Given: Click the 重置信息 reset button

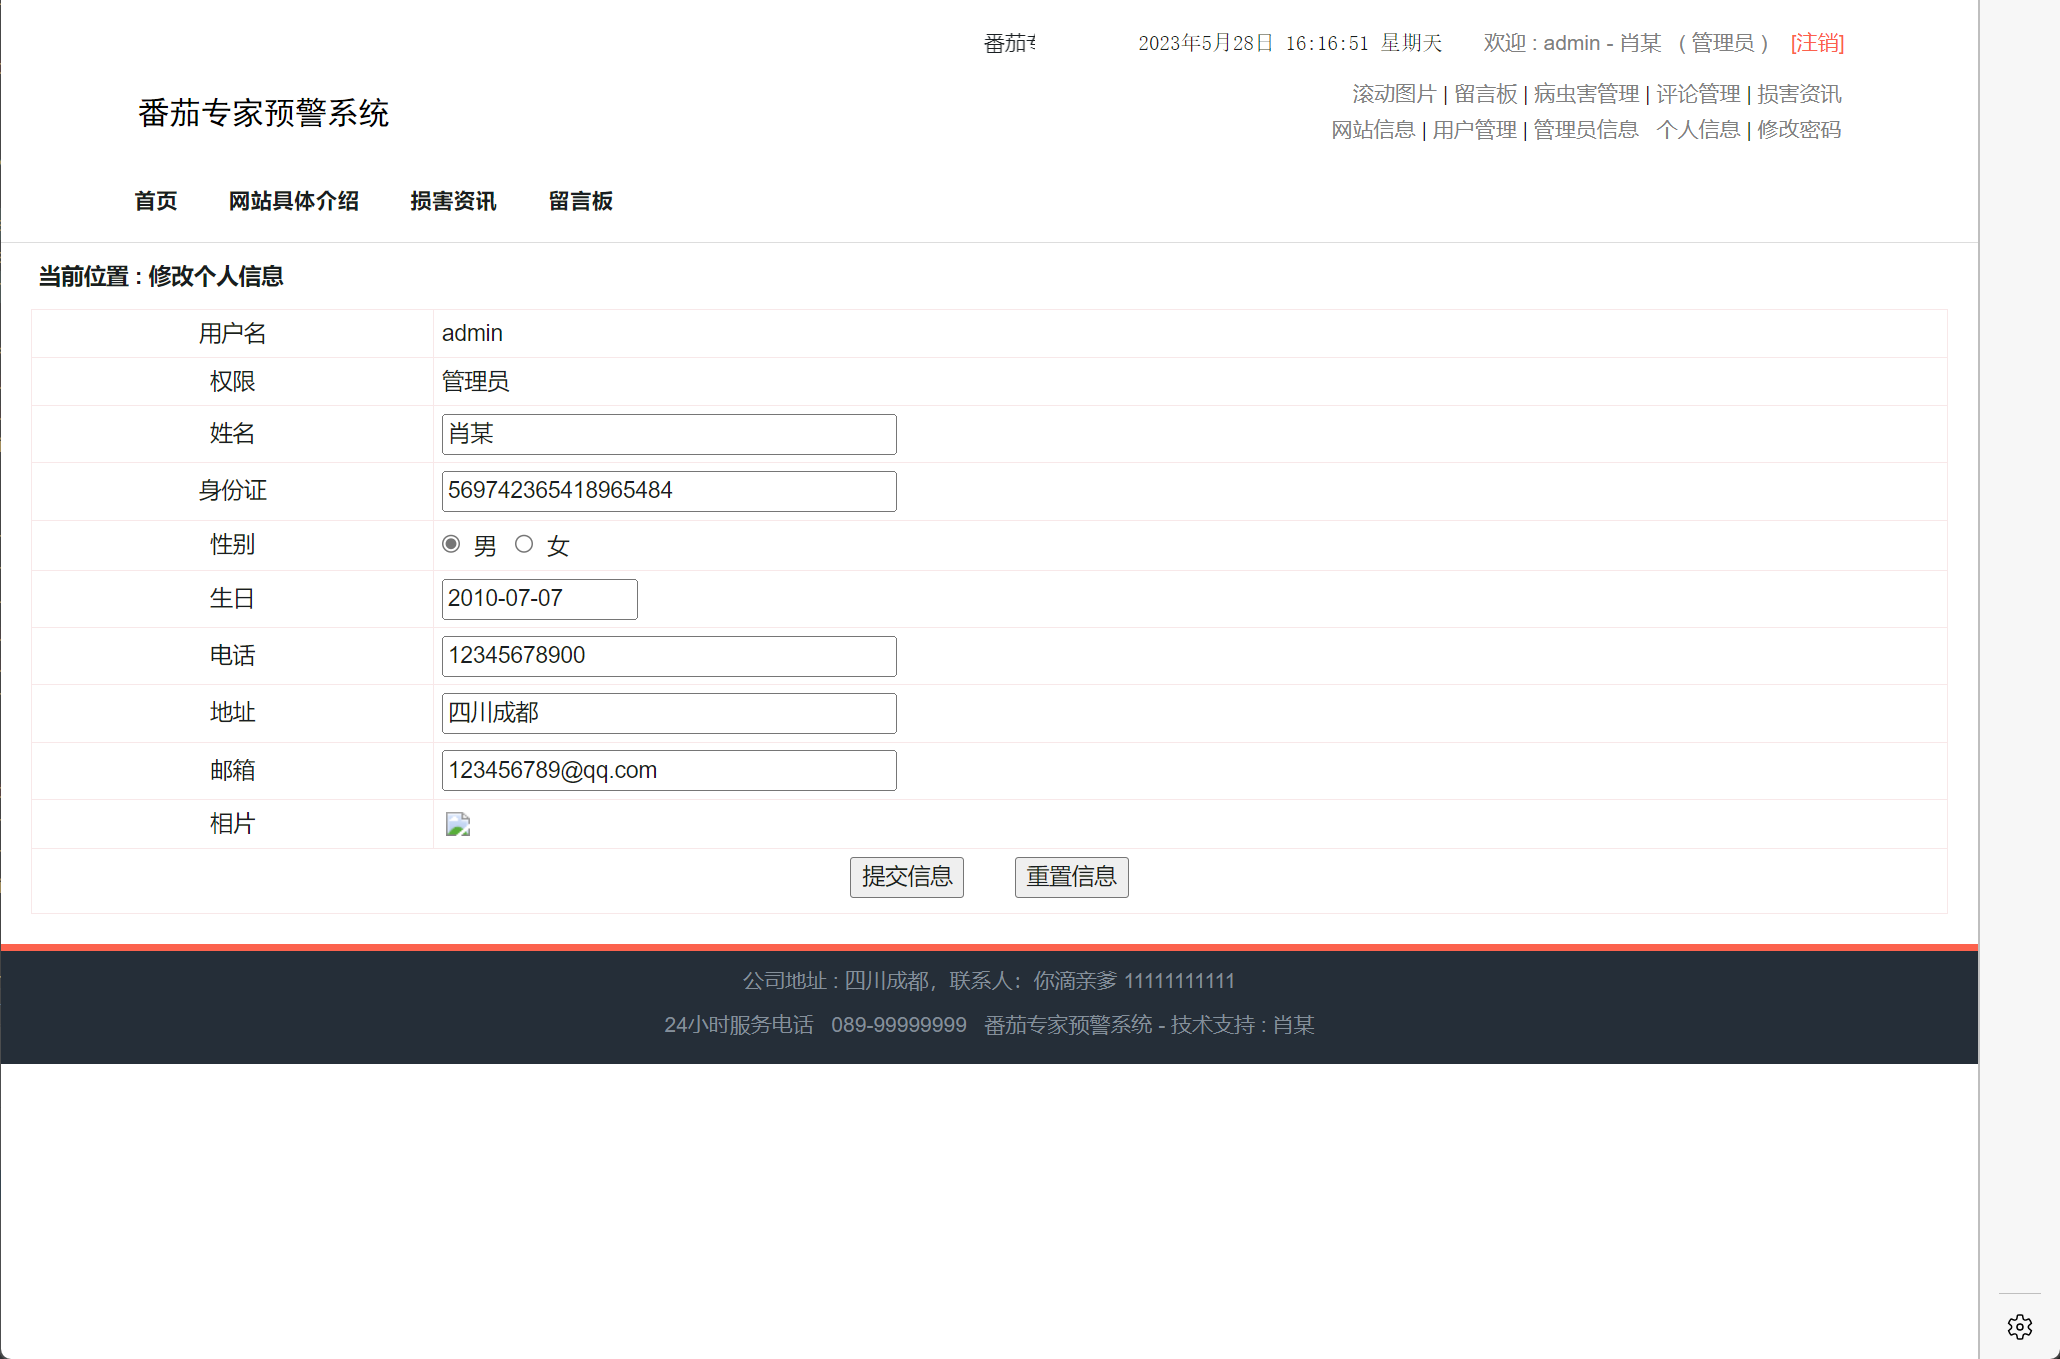Looking at the screenshot, I should pos(1071,877).
